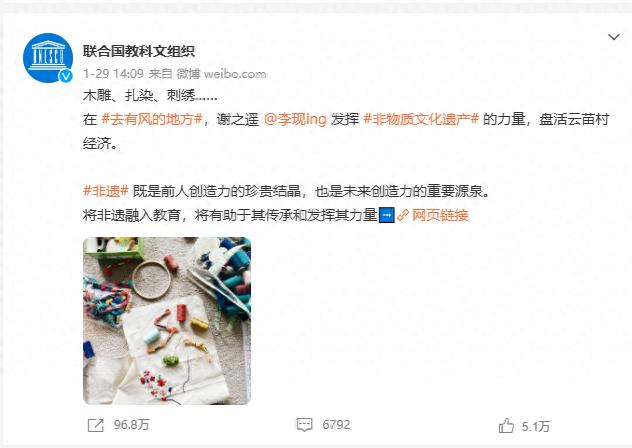Open the 6792 comments count
The image size is (632, 448).
[x=336, y=425]
